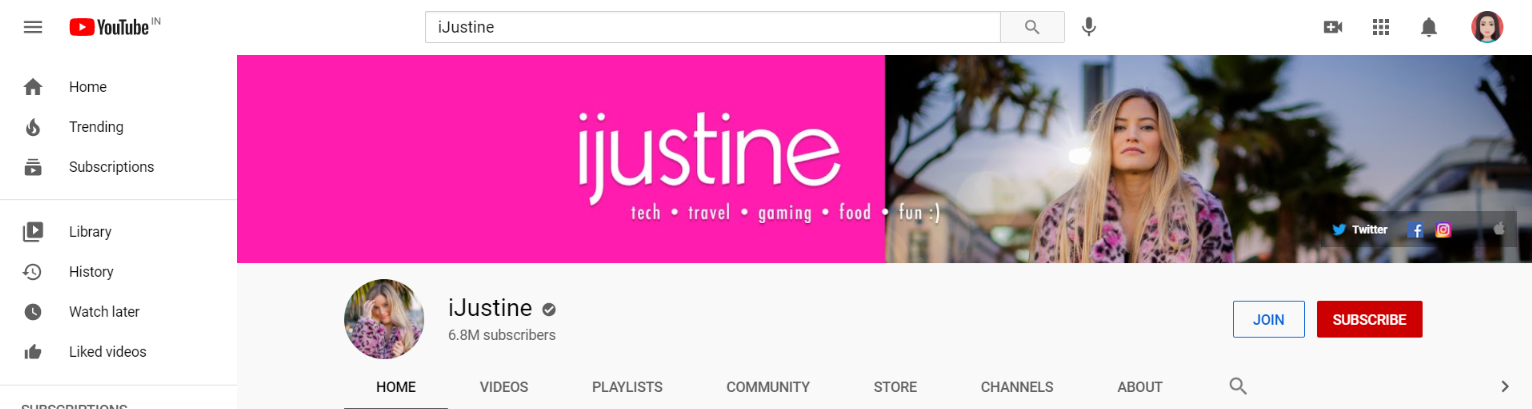Open the account avatar menu

point(1487,27)
